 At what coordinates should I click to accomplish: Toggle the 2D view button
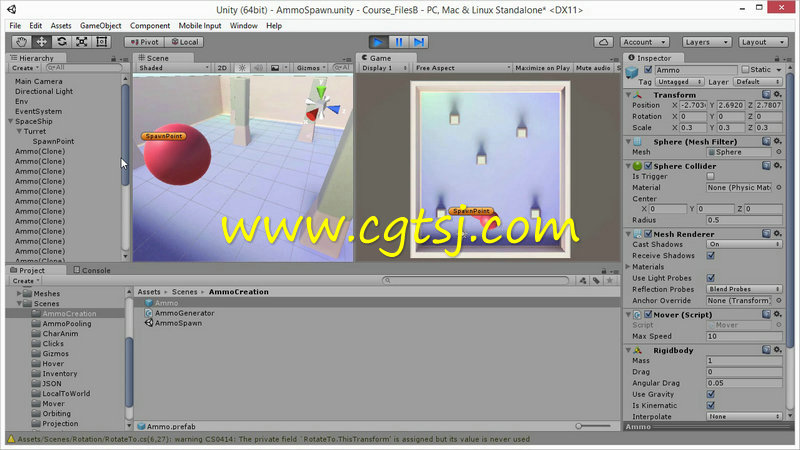pos(222,68)
